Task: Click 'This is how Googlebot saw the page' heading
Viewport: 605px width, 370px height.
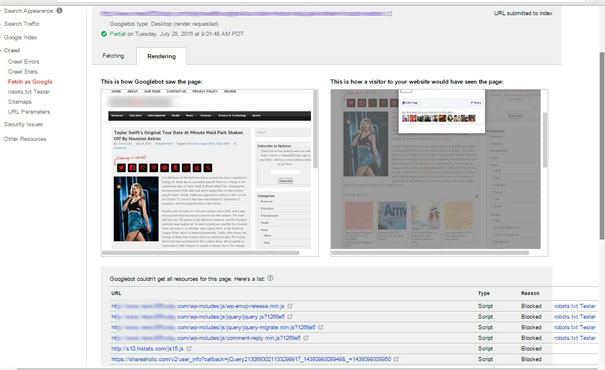Action: (x=151, y=82)
